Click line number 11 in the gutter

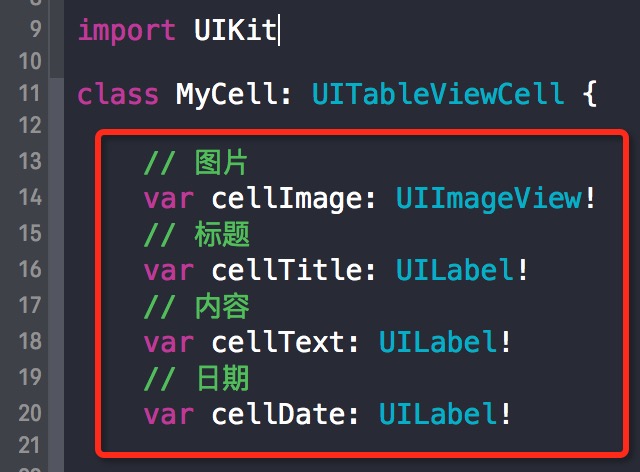[30, 95]
